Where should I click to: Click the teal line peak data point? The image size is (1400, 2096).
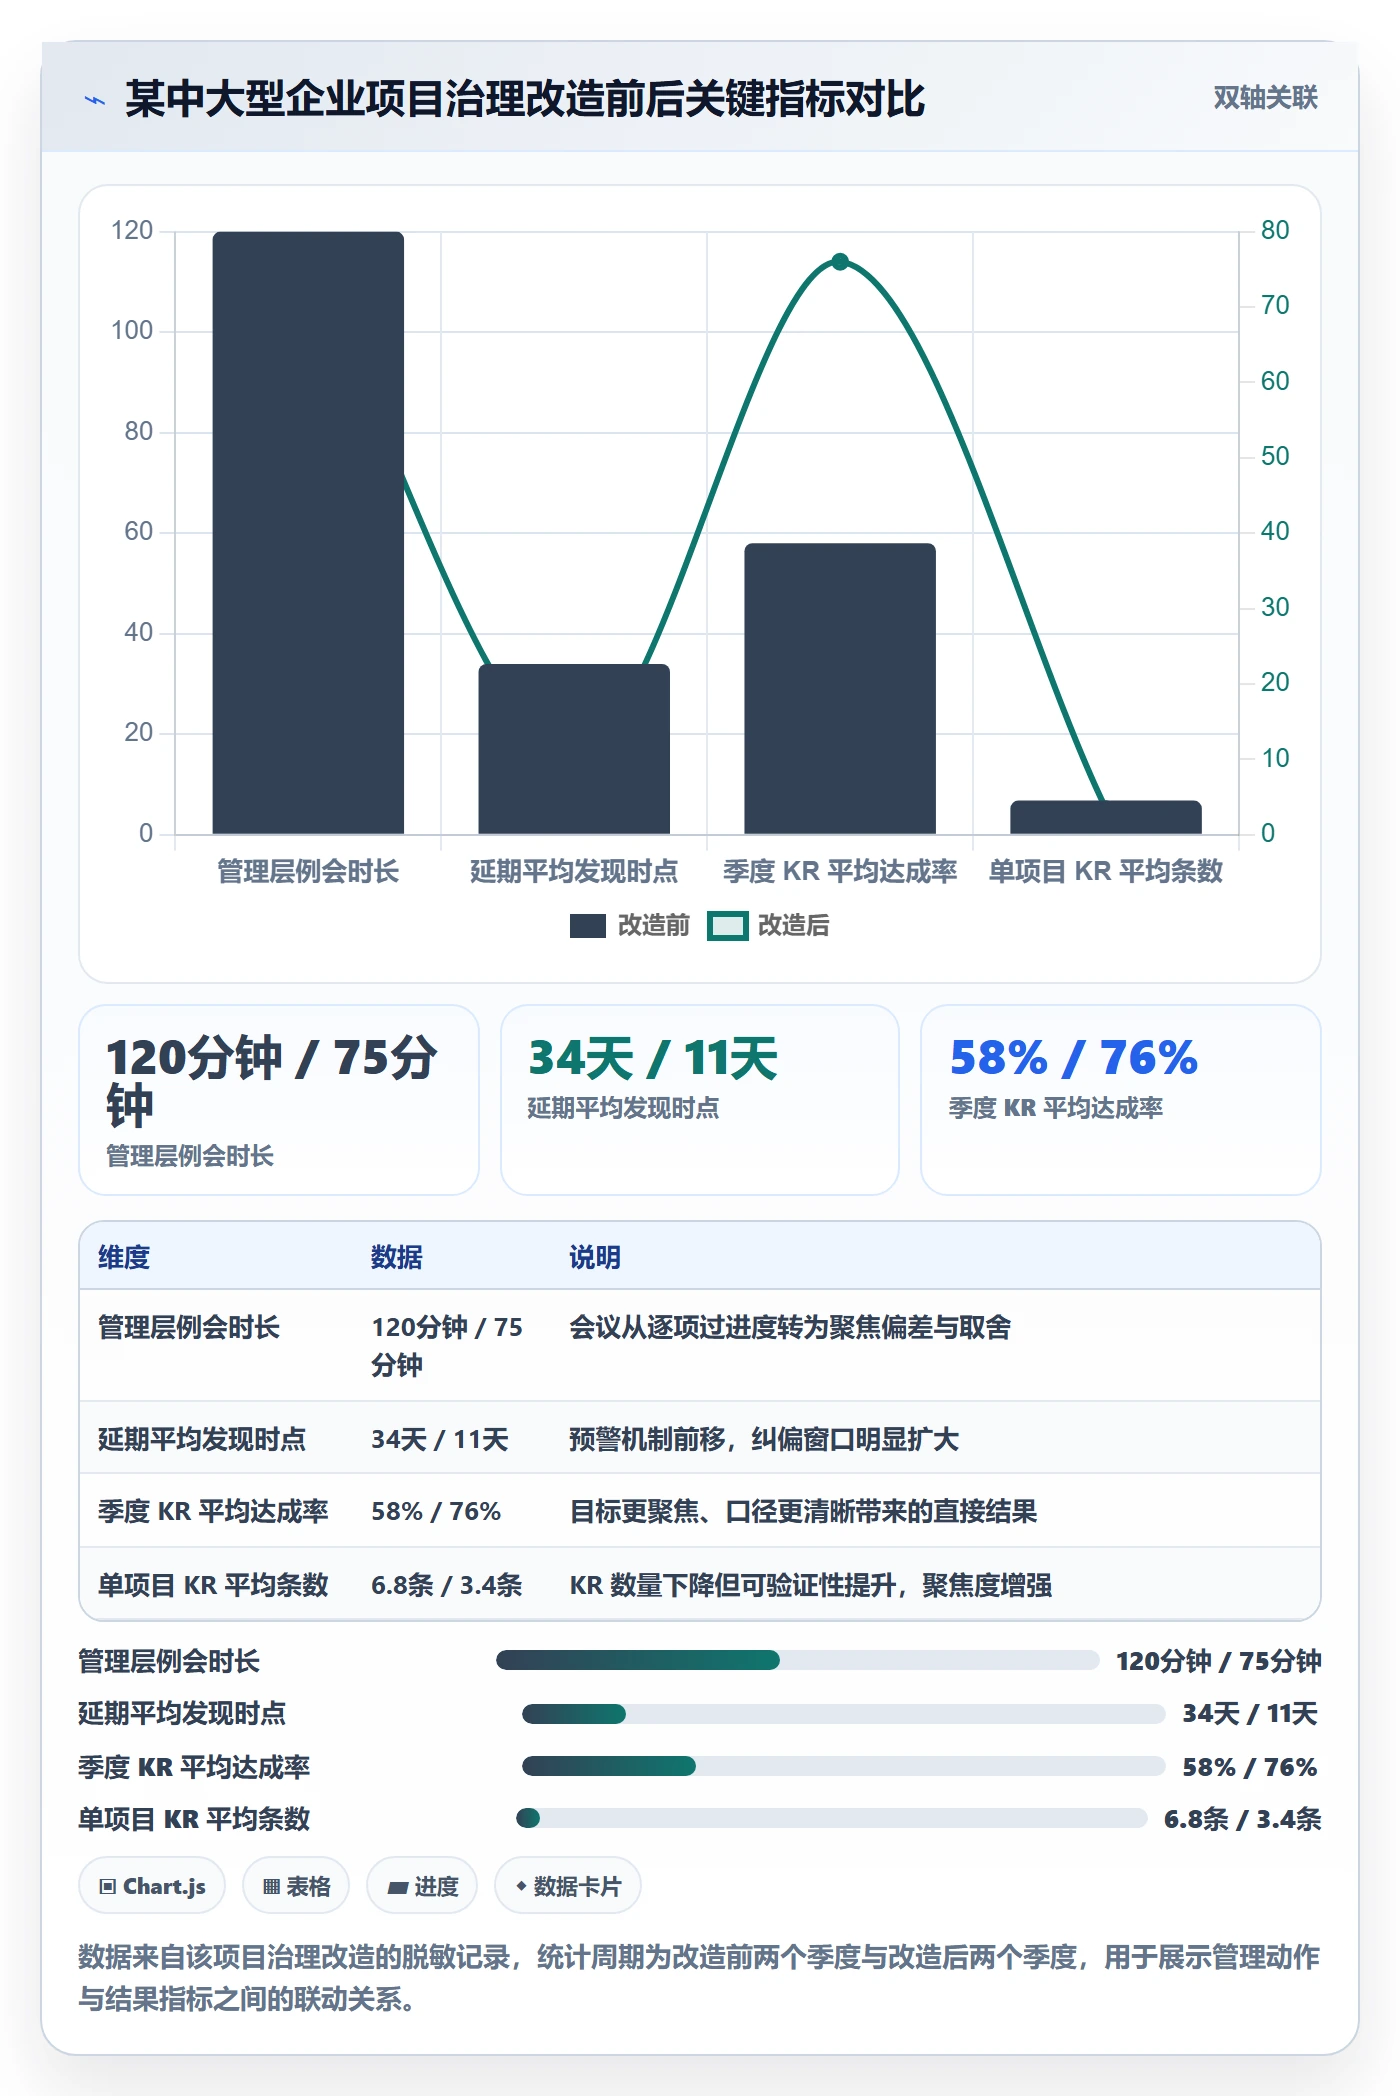click(x=840, y=262)
